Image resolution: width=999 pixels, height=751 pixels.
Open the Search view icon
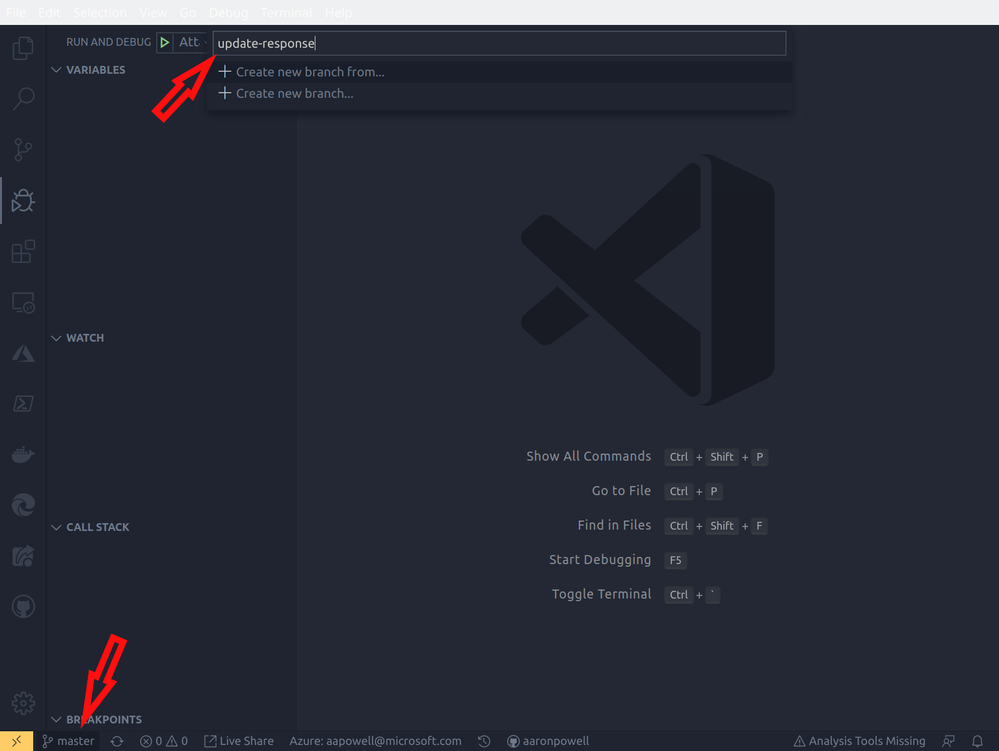pos(23,99)
